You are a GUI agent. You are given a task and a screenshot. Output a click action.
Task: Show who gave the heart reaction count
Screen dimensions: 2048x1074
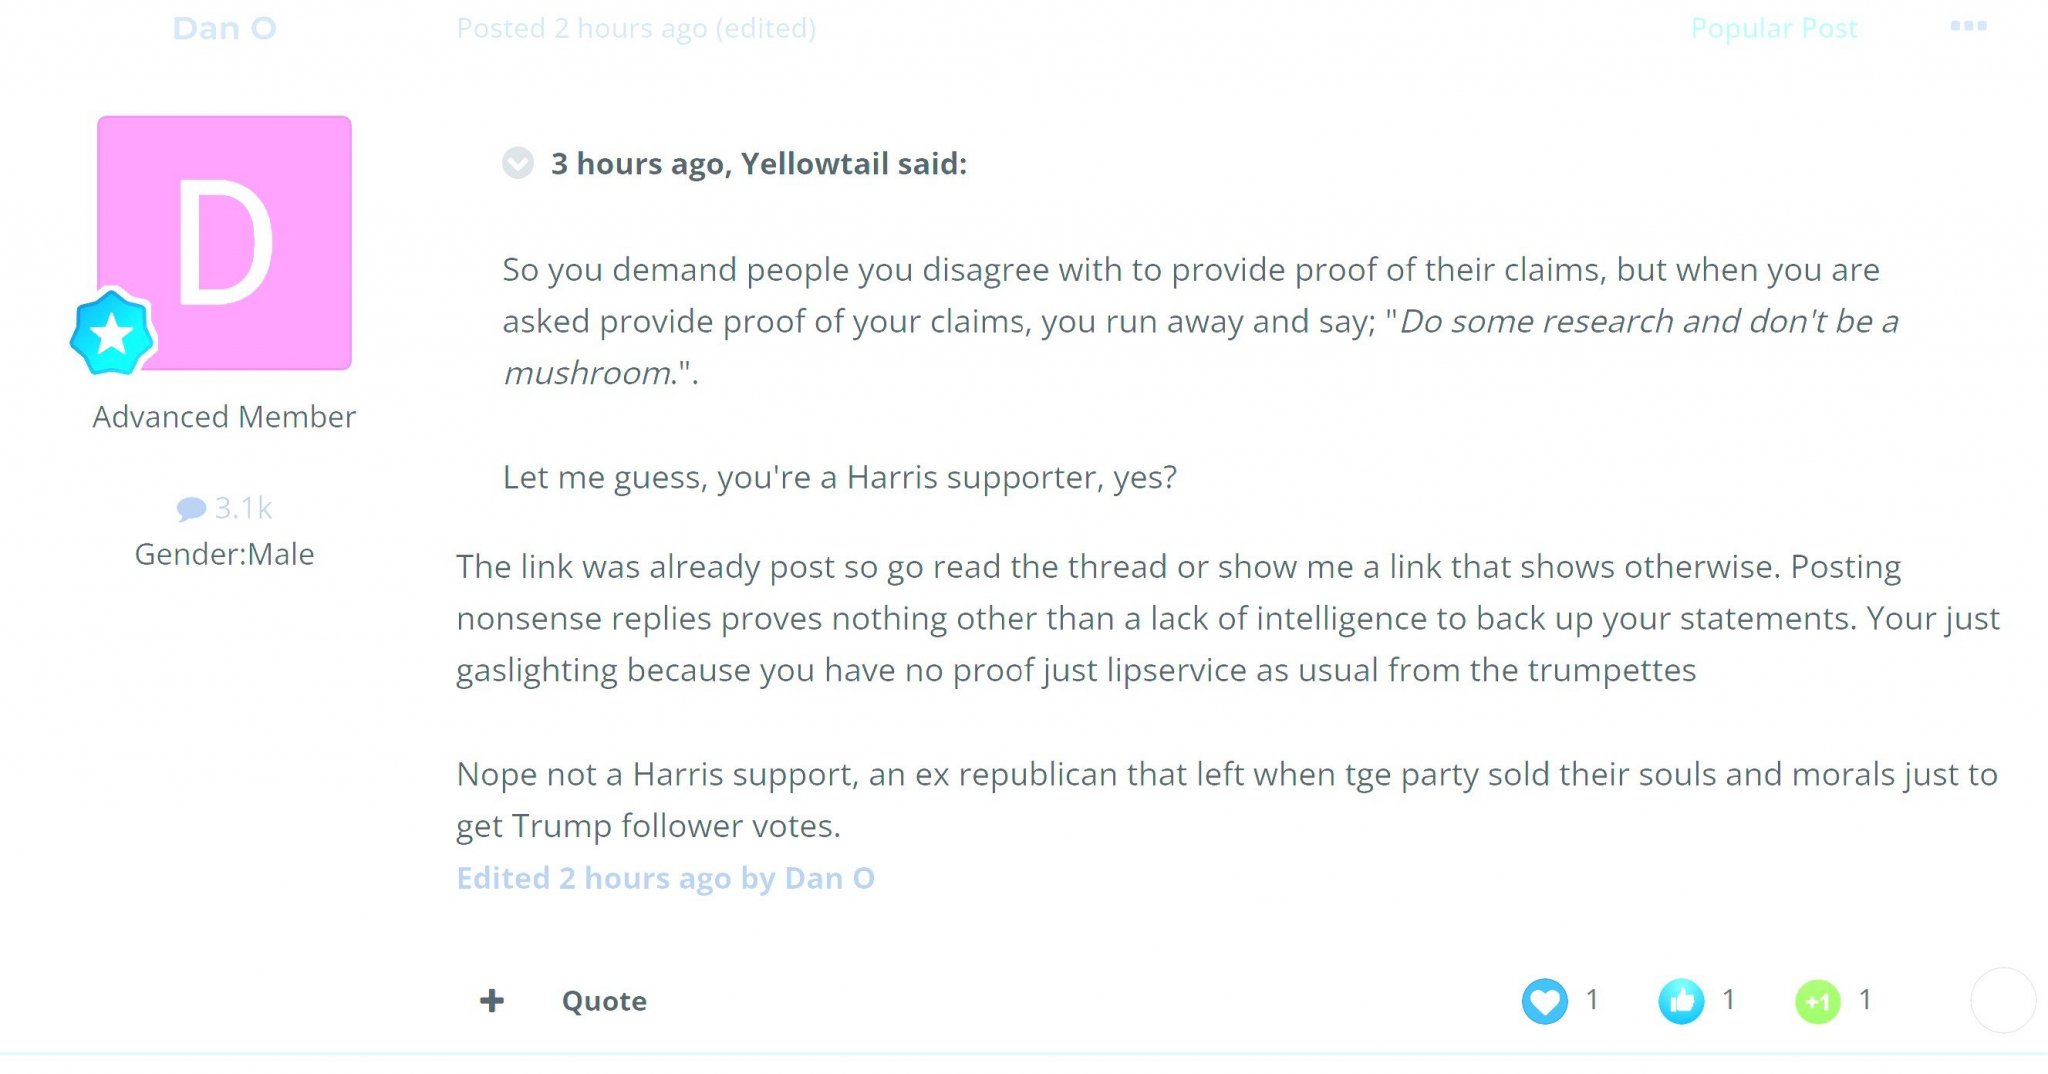[1592, 999]
